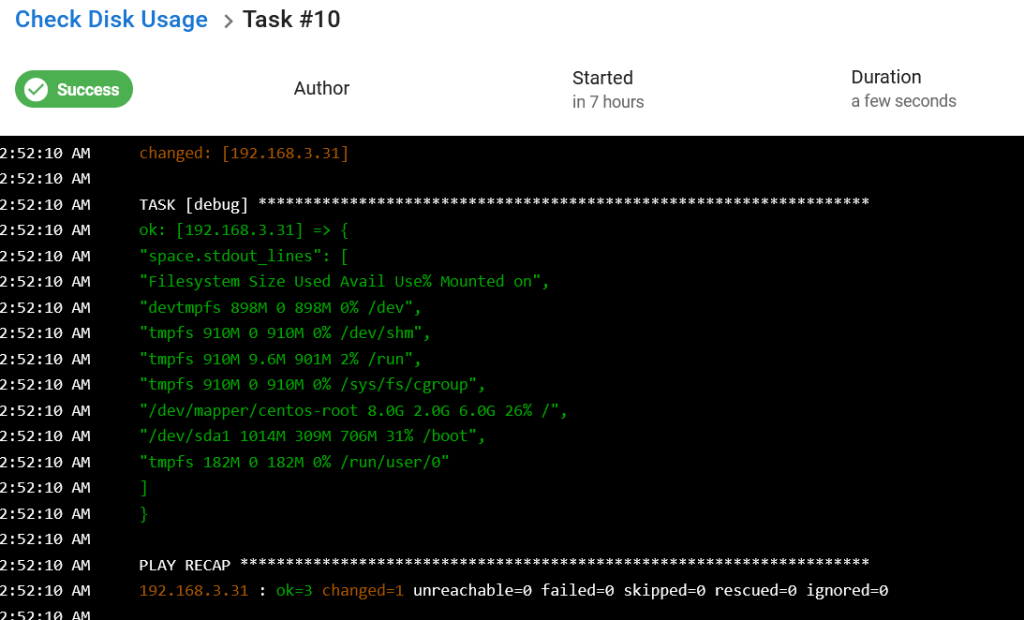Click the timestamp beside PLAY RECAP line
This screenshot has height=620, width=1024.
pos(45,565)
